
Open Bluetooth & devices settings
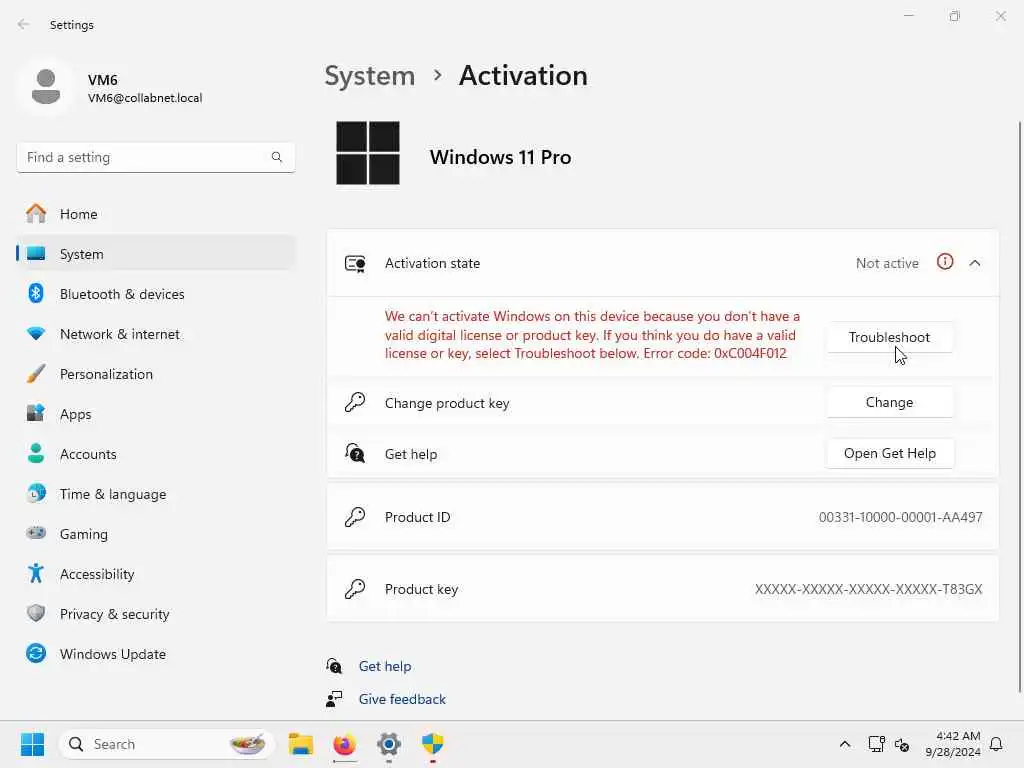pyautogui.click(x=155, y=294)
